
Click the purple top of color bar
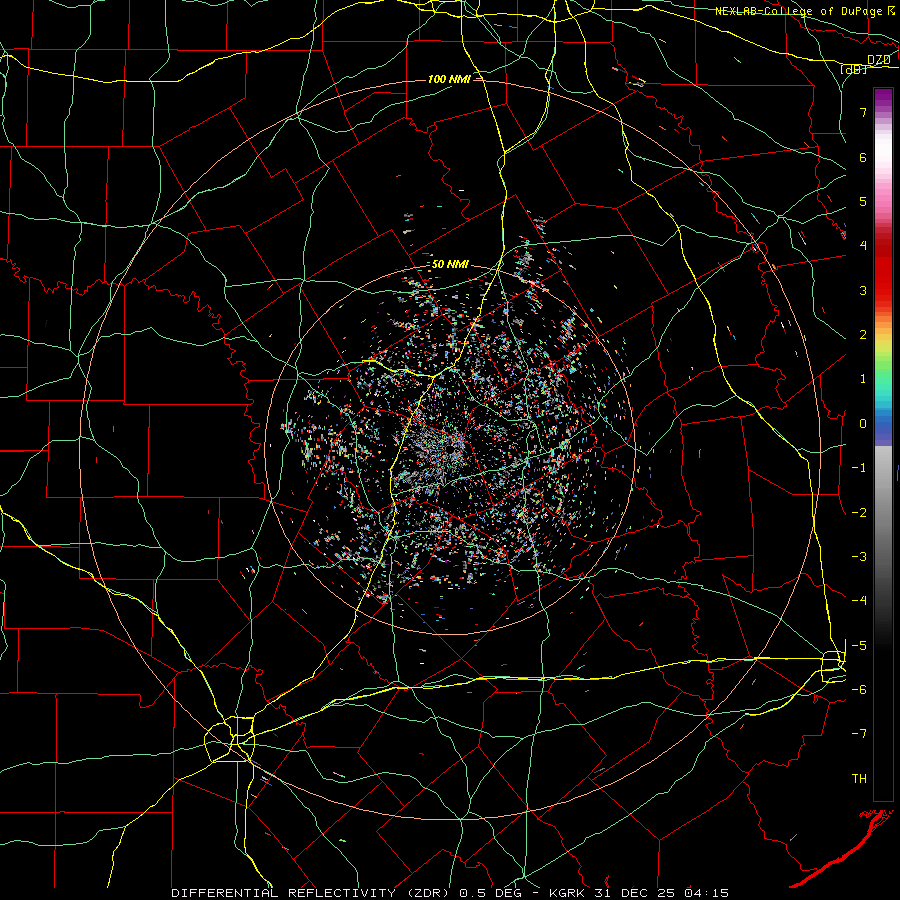tap(883, 98)
